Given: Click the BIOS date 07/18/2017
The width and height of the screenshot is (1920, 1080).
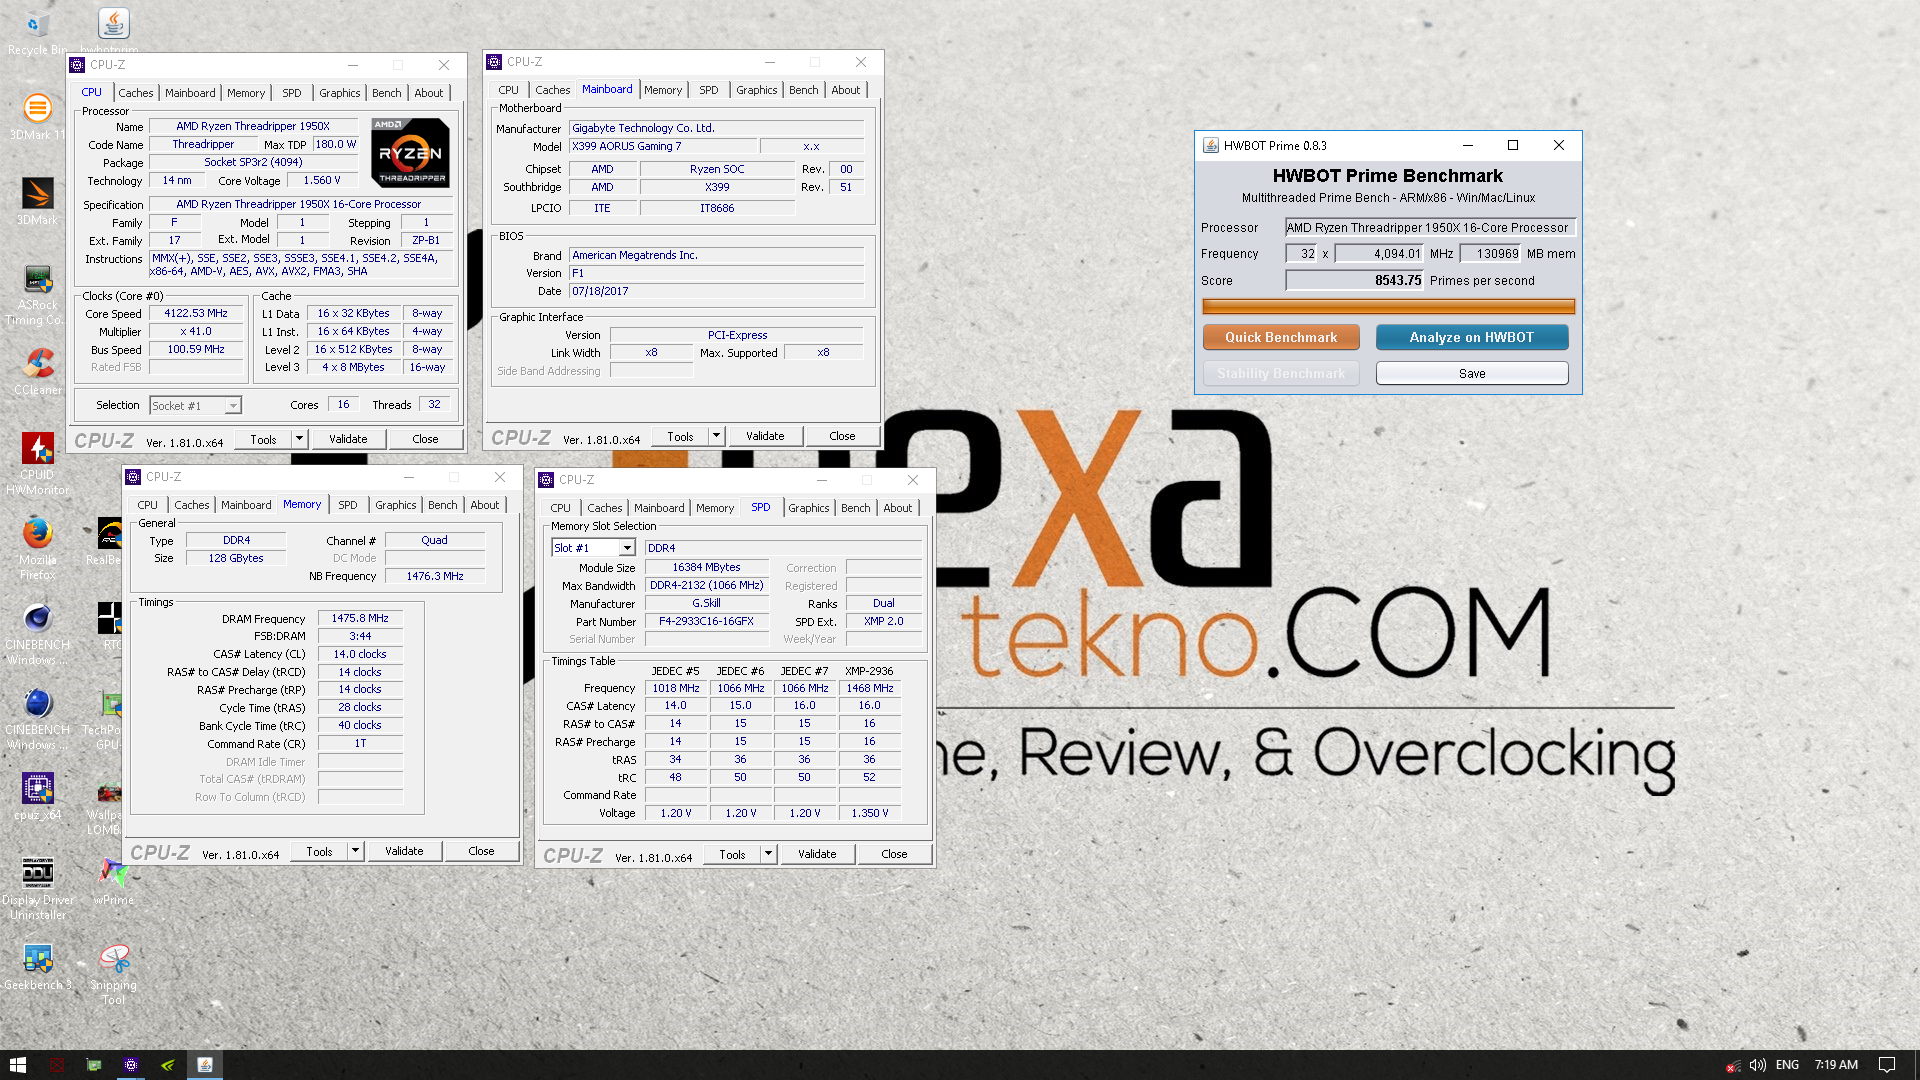Looking at the screenshot, I should (716, 291).
